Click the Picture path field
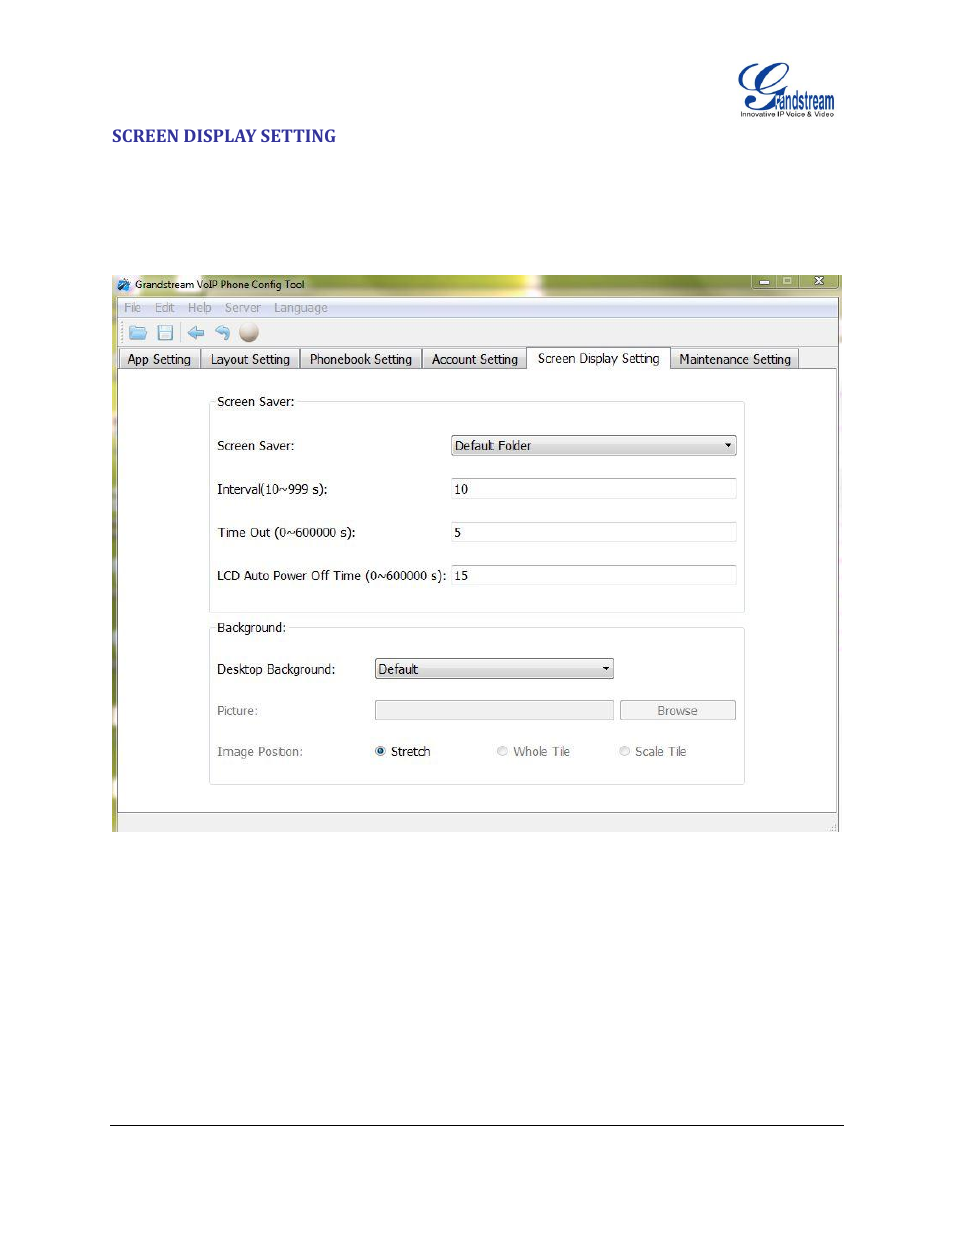 pyautogui.click(x=494, y=710)
